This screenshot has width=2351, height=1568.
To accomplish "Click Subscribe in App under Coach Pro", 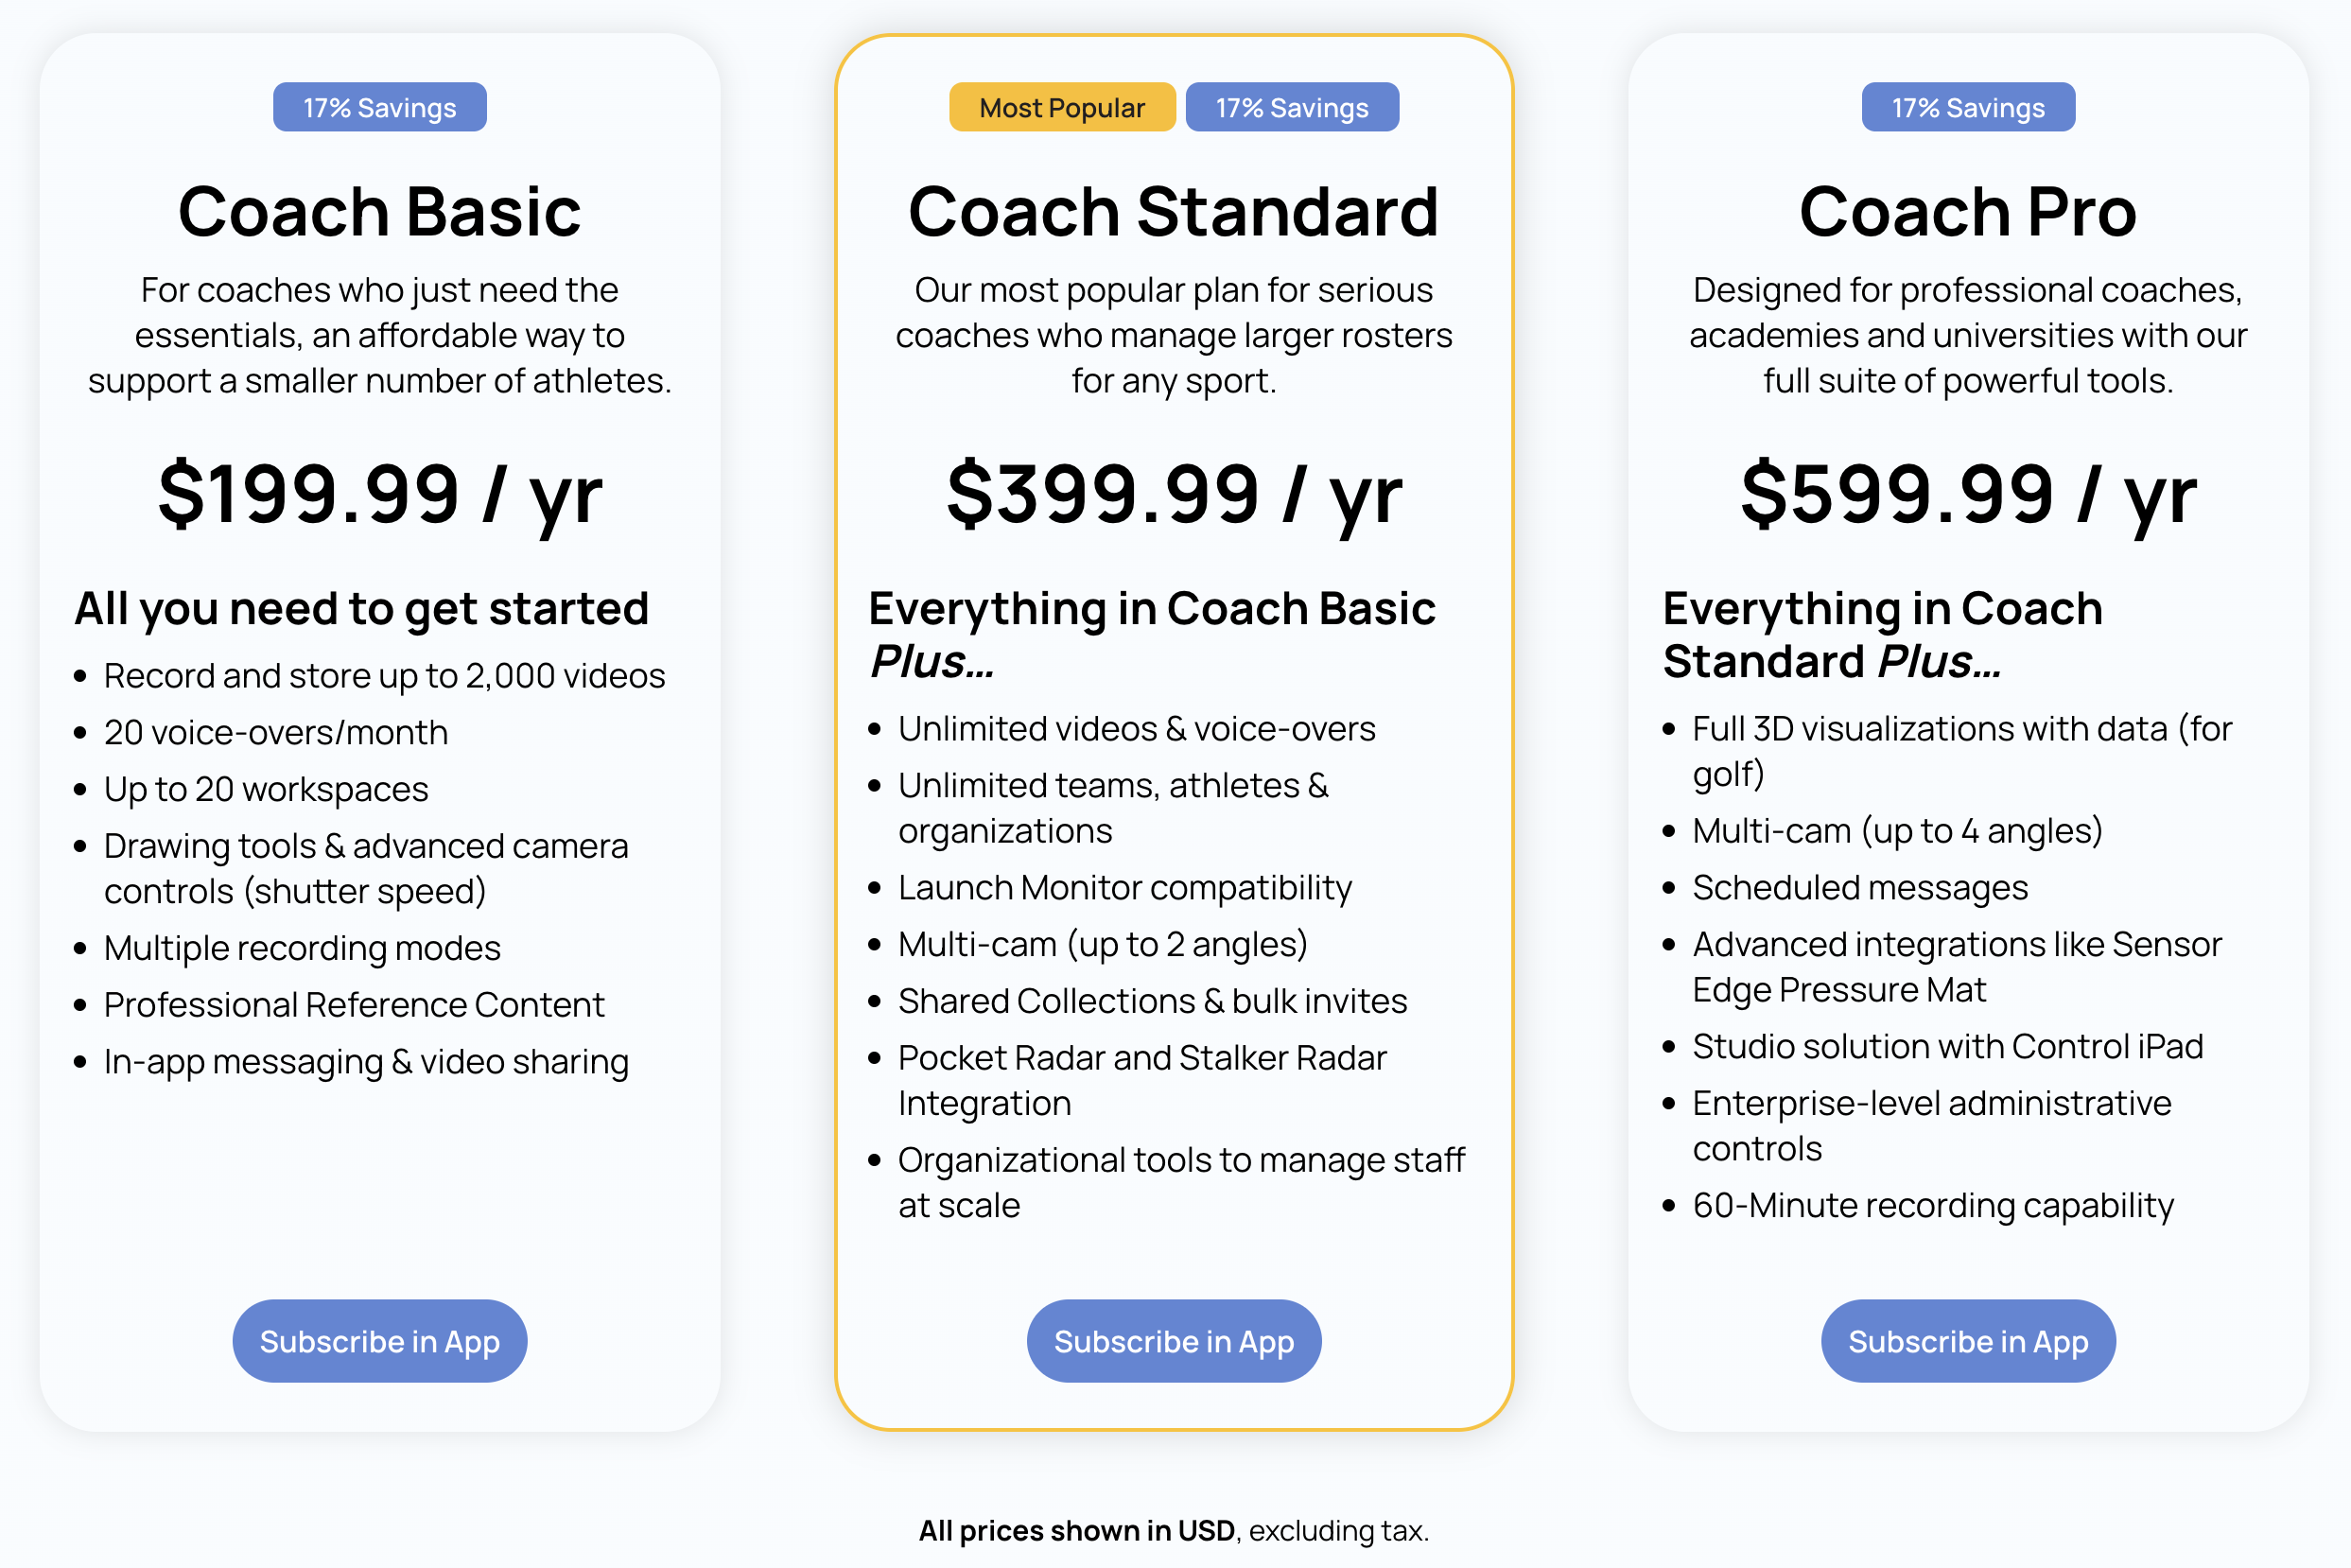I will tap(1968, 1341).
